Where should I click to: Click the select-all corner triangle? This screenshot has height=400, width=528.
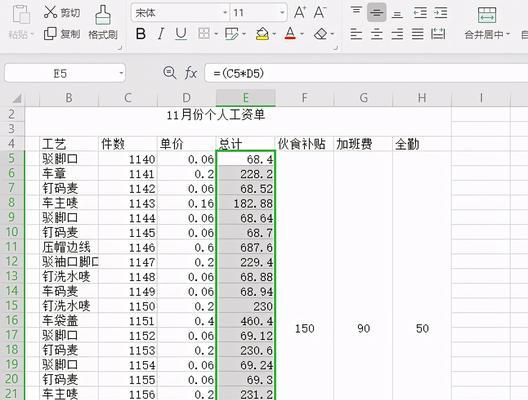click(x=17, y=98)
